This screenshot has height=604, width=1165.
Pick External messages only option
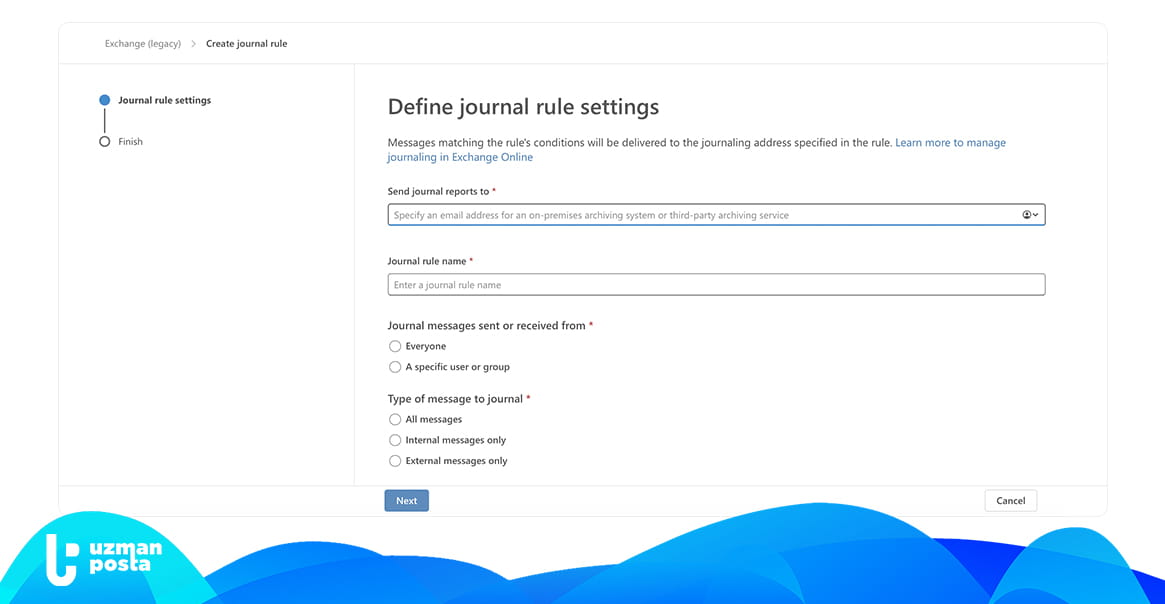(x=395, y=461)
